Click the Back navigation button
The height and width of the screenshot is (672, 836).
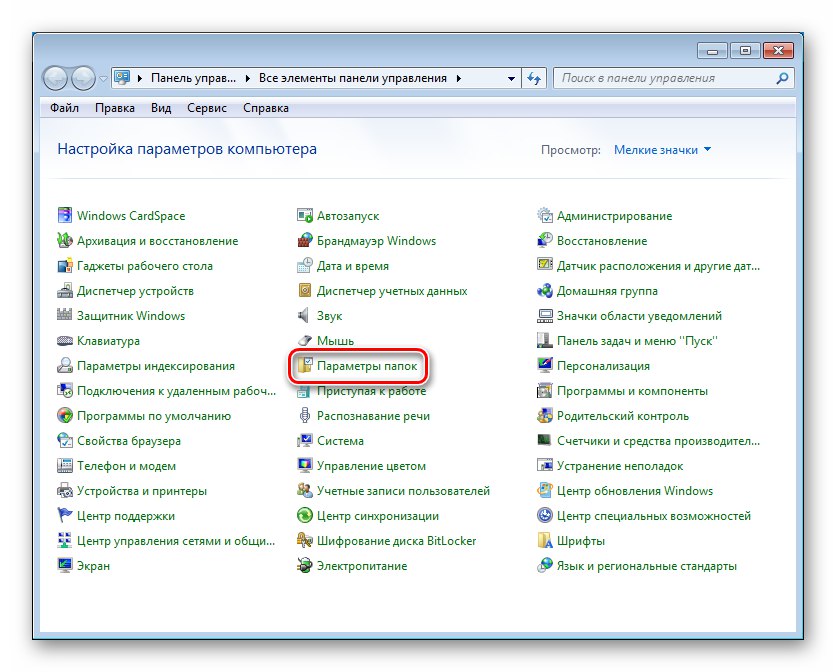(x=55, y=78)
